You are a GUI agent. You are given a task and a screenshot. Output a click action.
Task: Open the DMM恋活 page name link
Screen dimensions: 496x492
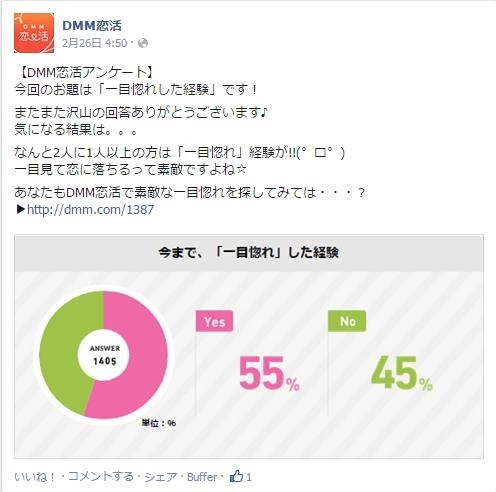92,25
